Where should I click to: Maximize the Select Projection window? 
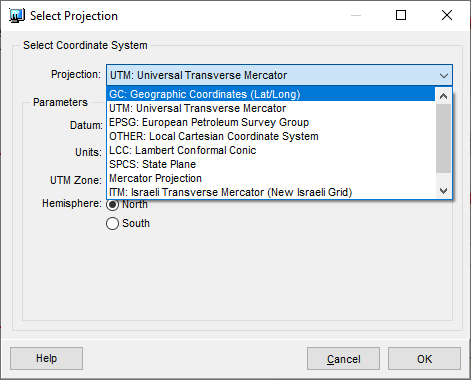(401, 15)
